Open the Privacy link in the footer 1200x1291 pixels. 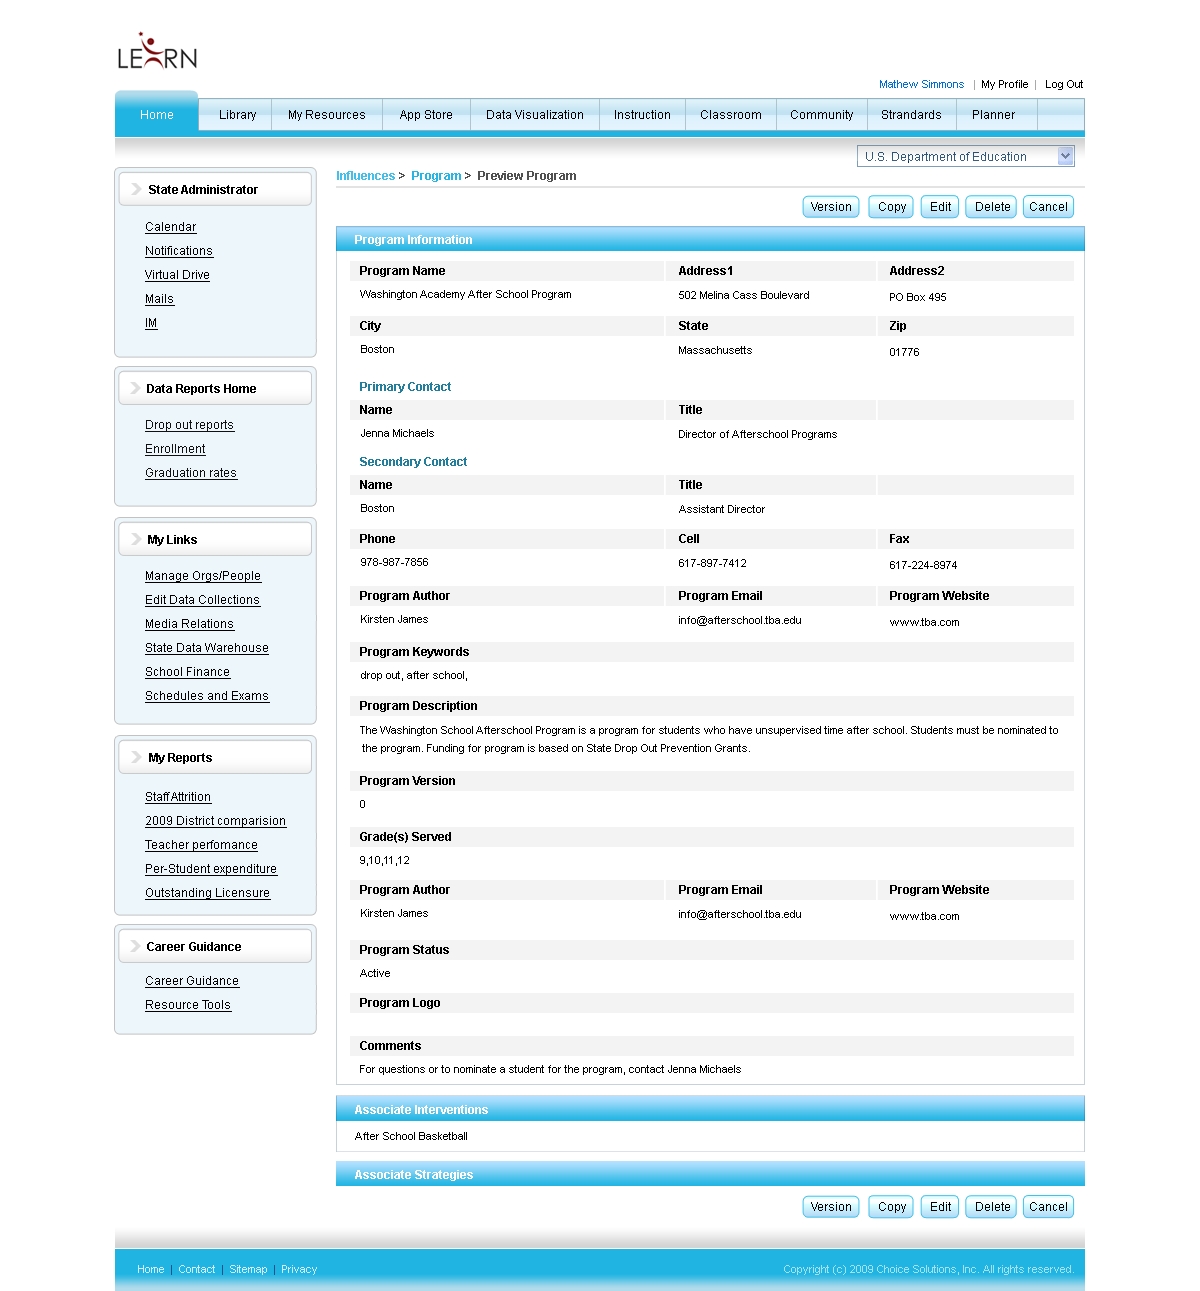[299, 1269]
